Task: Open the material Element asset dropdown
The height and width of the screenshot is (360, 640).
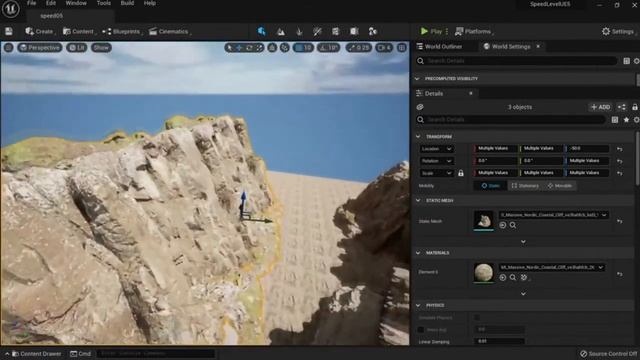Action: click(x=551, y=267)
